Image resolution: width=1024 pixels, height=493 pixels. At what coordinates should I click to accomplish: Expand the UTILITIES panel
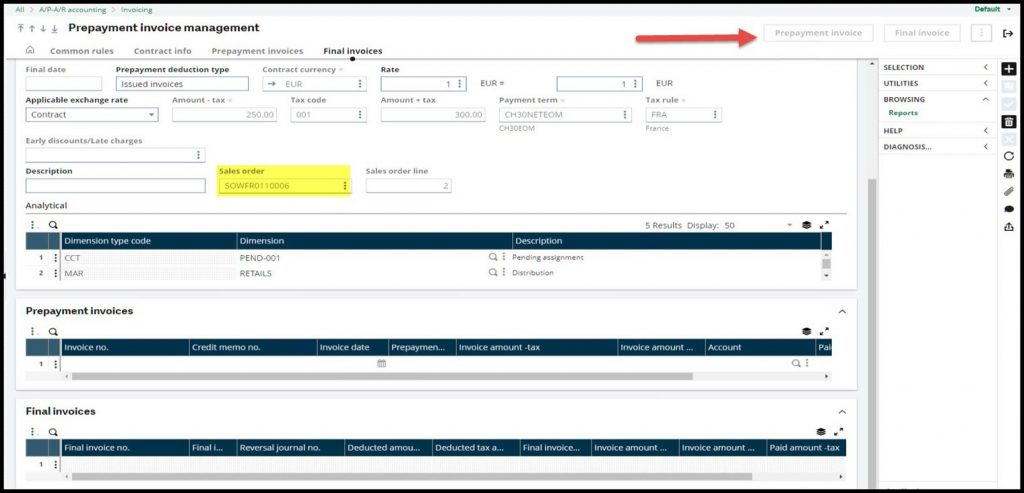point(985,83)
